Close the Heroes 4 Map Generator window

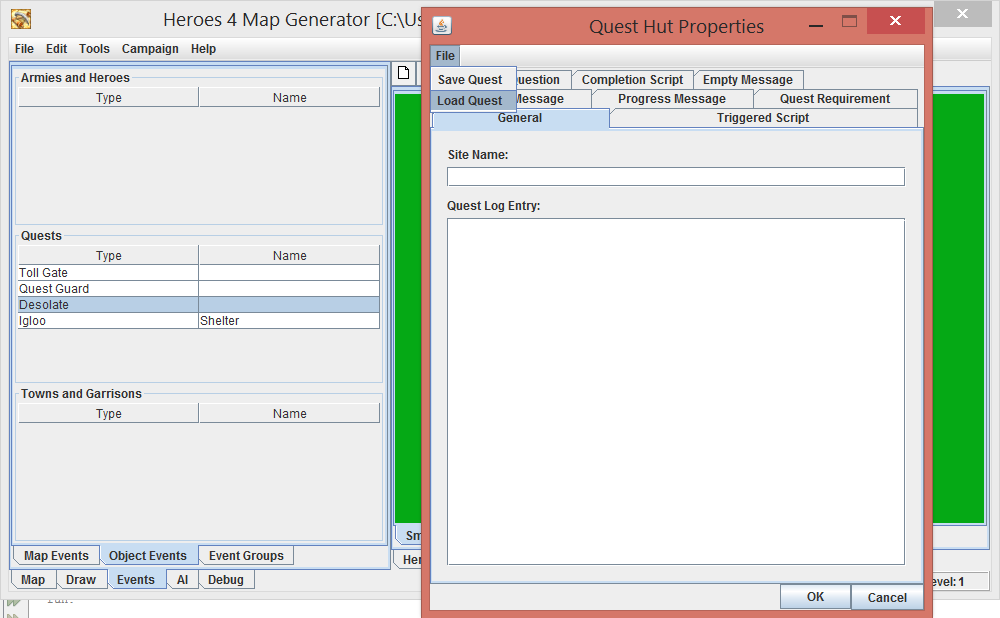tap(962, 13)
